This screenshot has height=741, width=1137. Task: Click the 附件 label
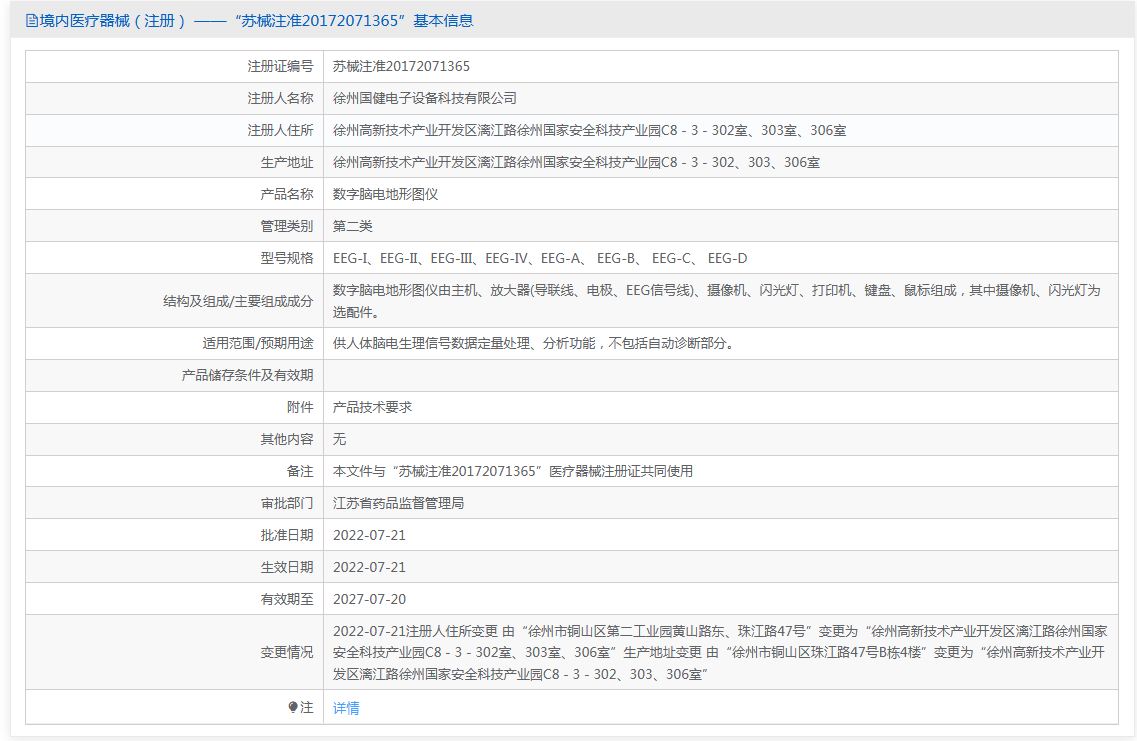click(x=300, y=407)
